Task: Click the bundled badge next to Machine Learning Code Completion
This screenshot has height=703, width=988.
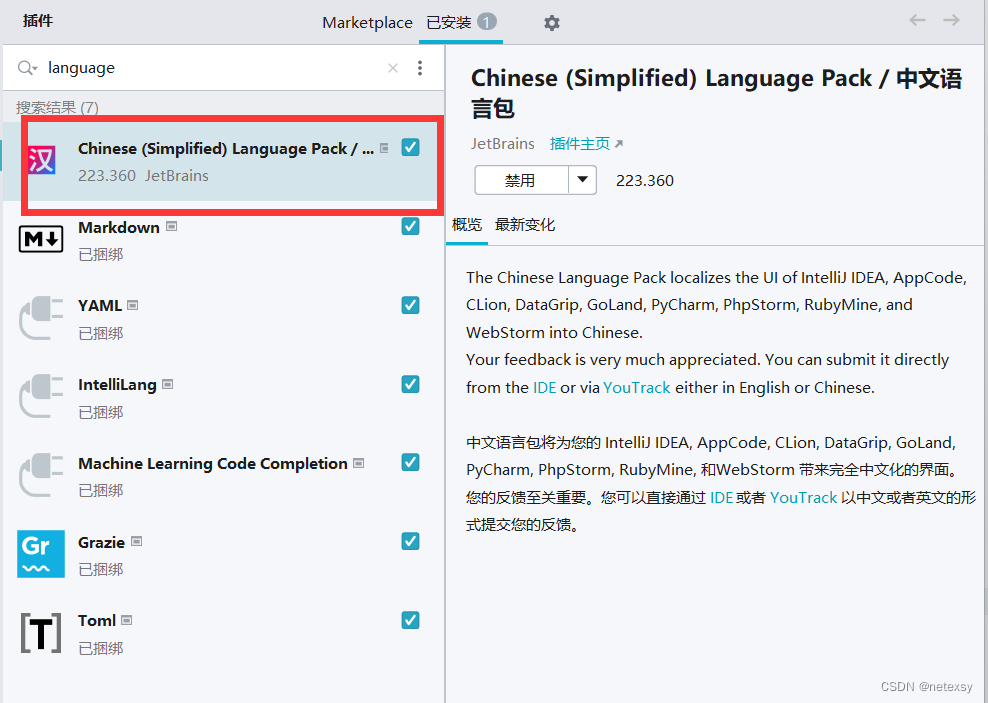Action: tap(359, 463)
